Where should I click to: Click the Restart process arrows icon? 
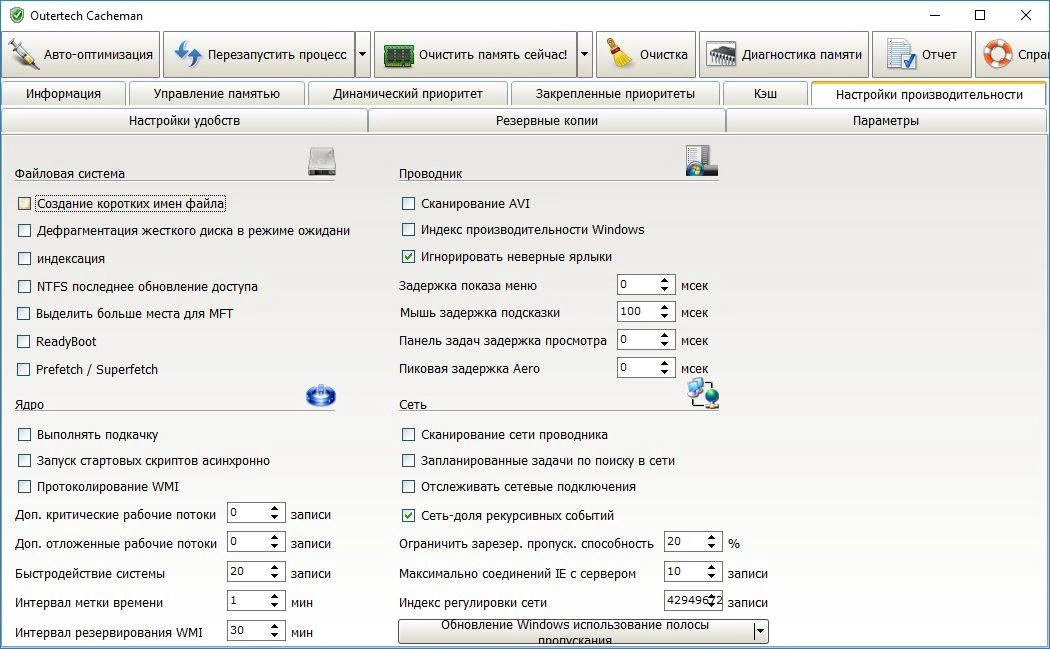(188, 54)
